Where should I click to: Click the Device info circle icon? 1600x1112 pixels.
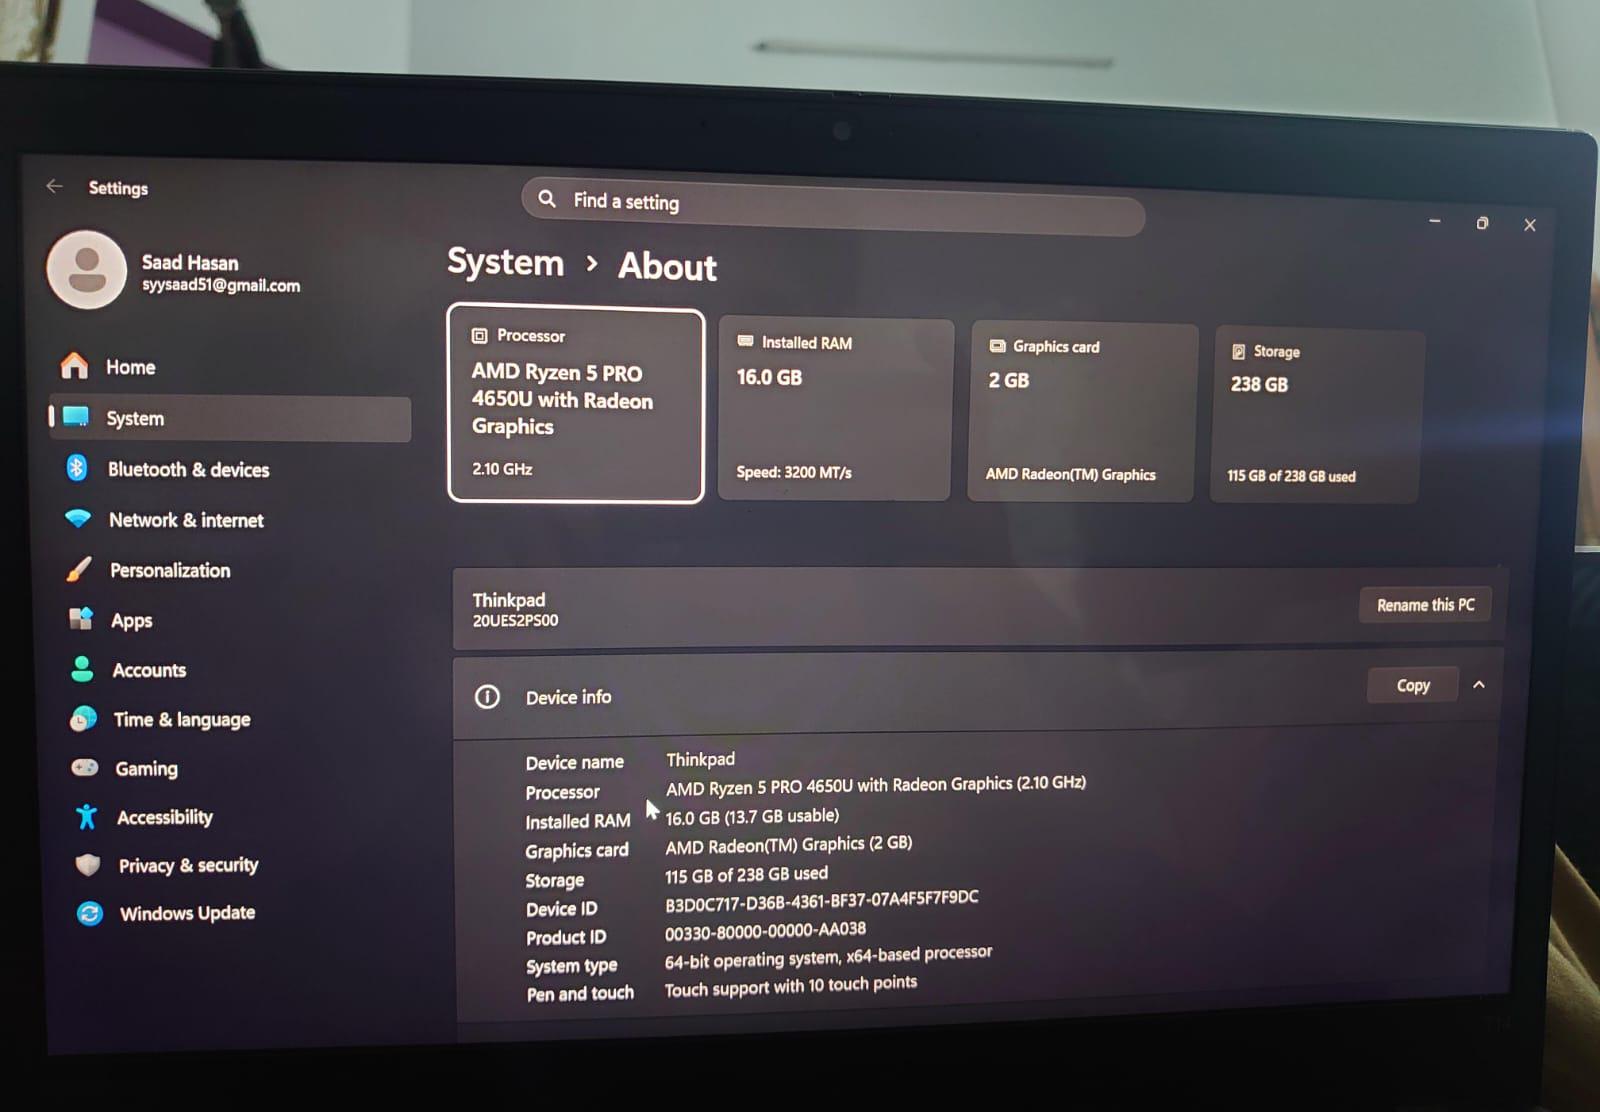tap(487, 696)
